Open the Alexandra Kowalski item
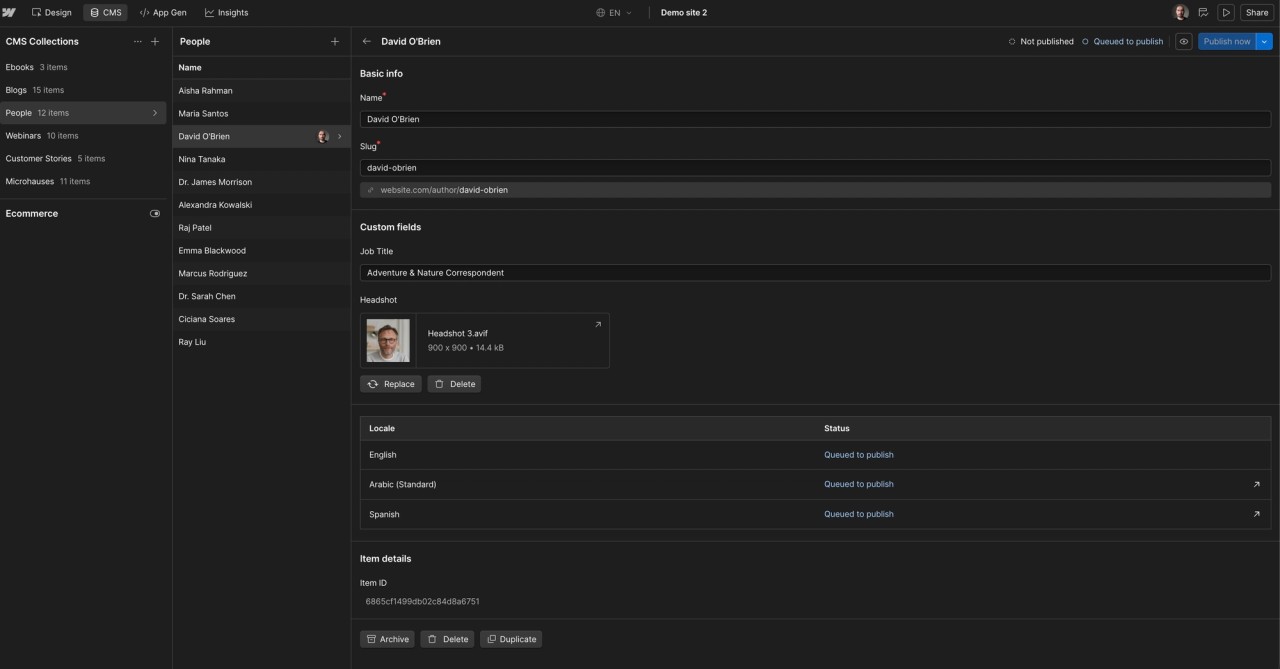Viewport: 1280px width, 669px height. pos(261,205)
